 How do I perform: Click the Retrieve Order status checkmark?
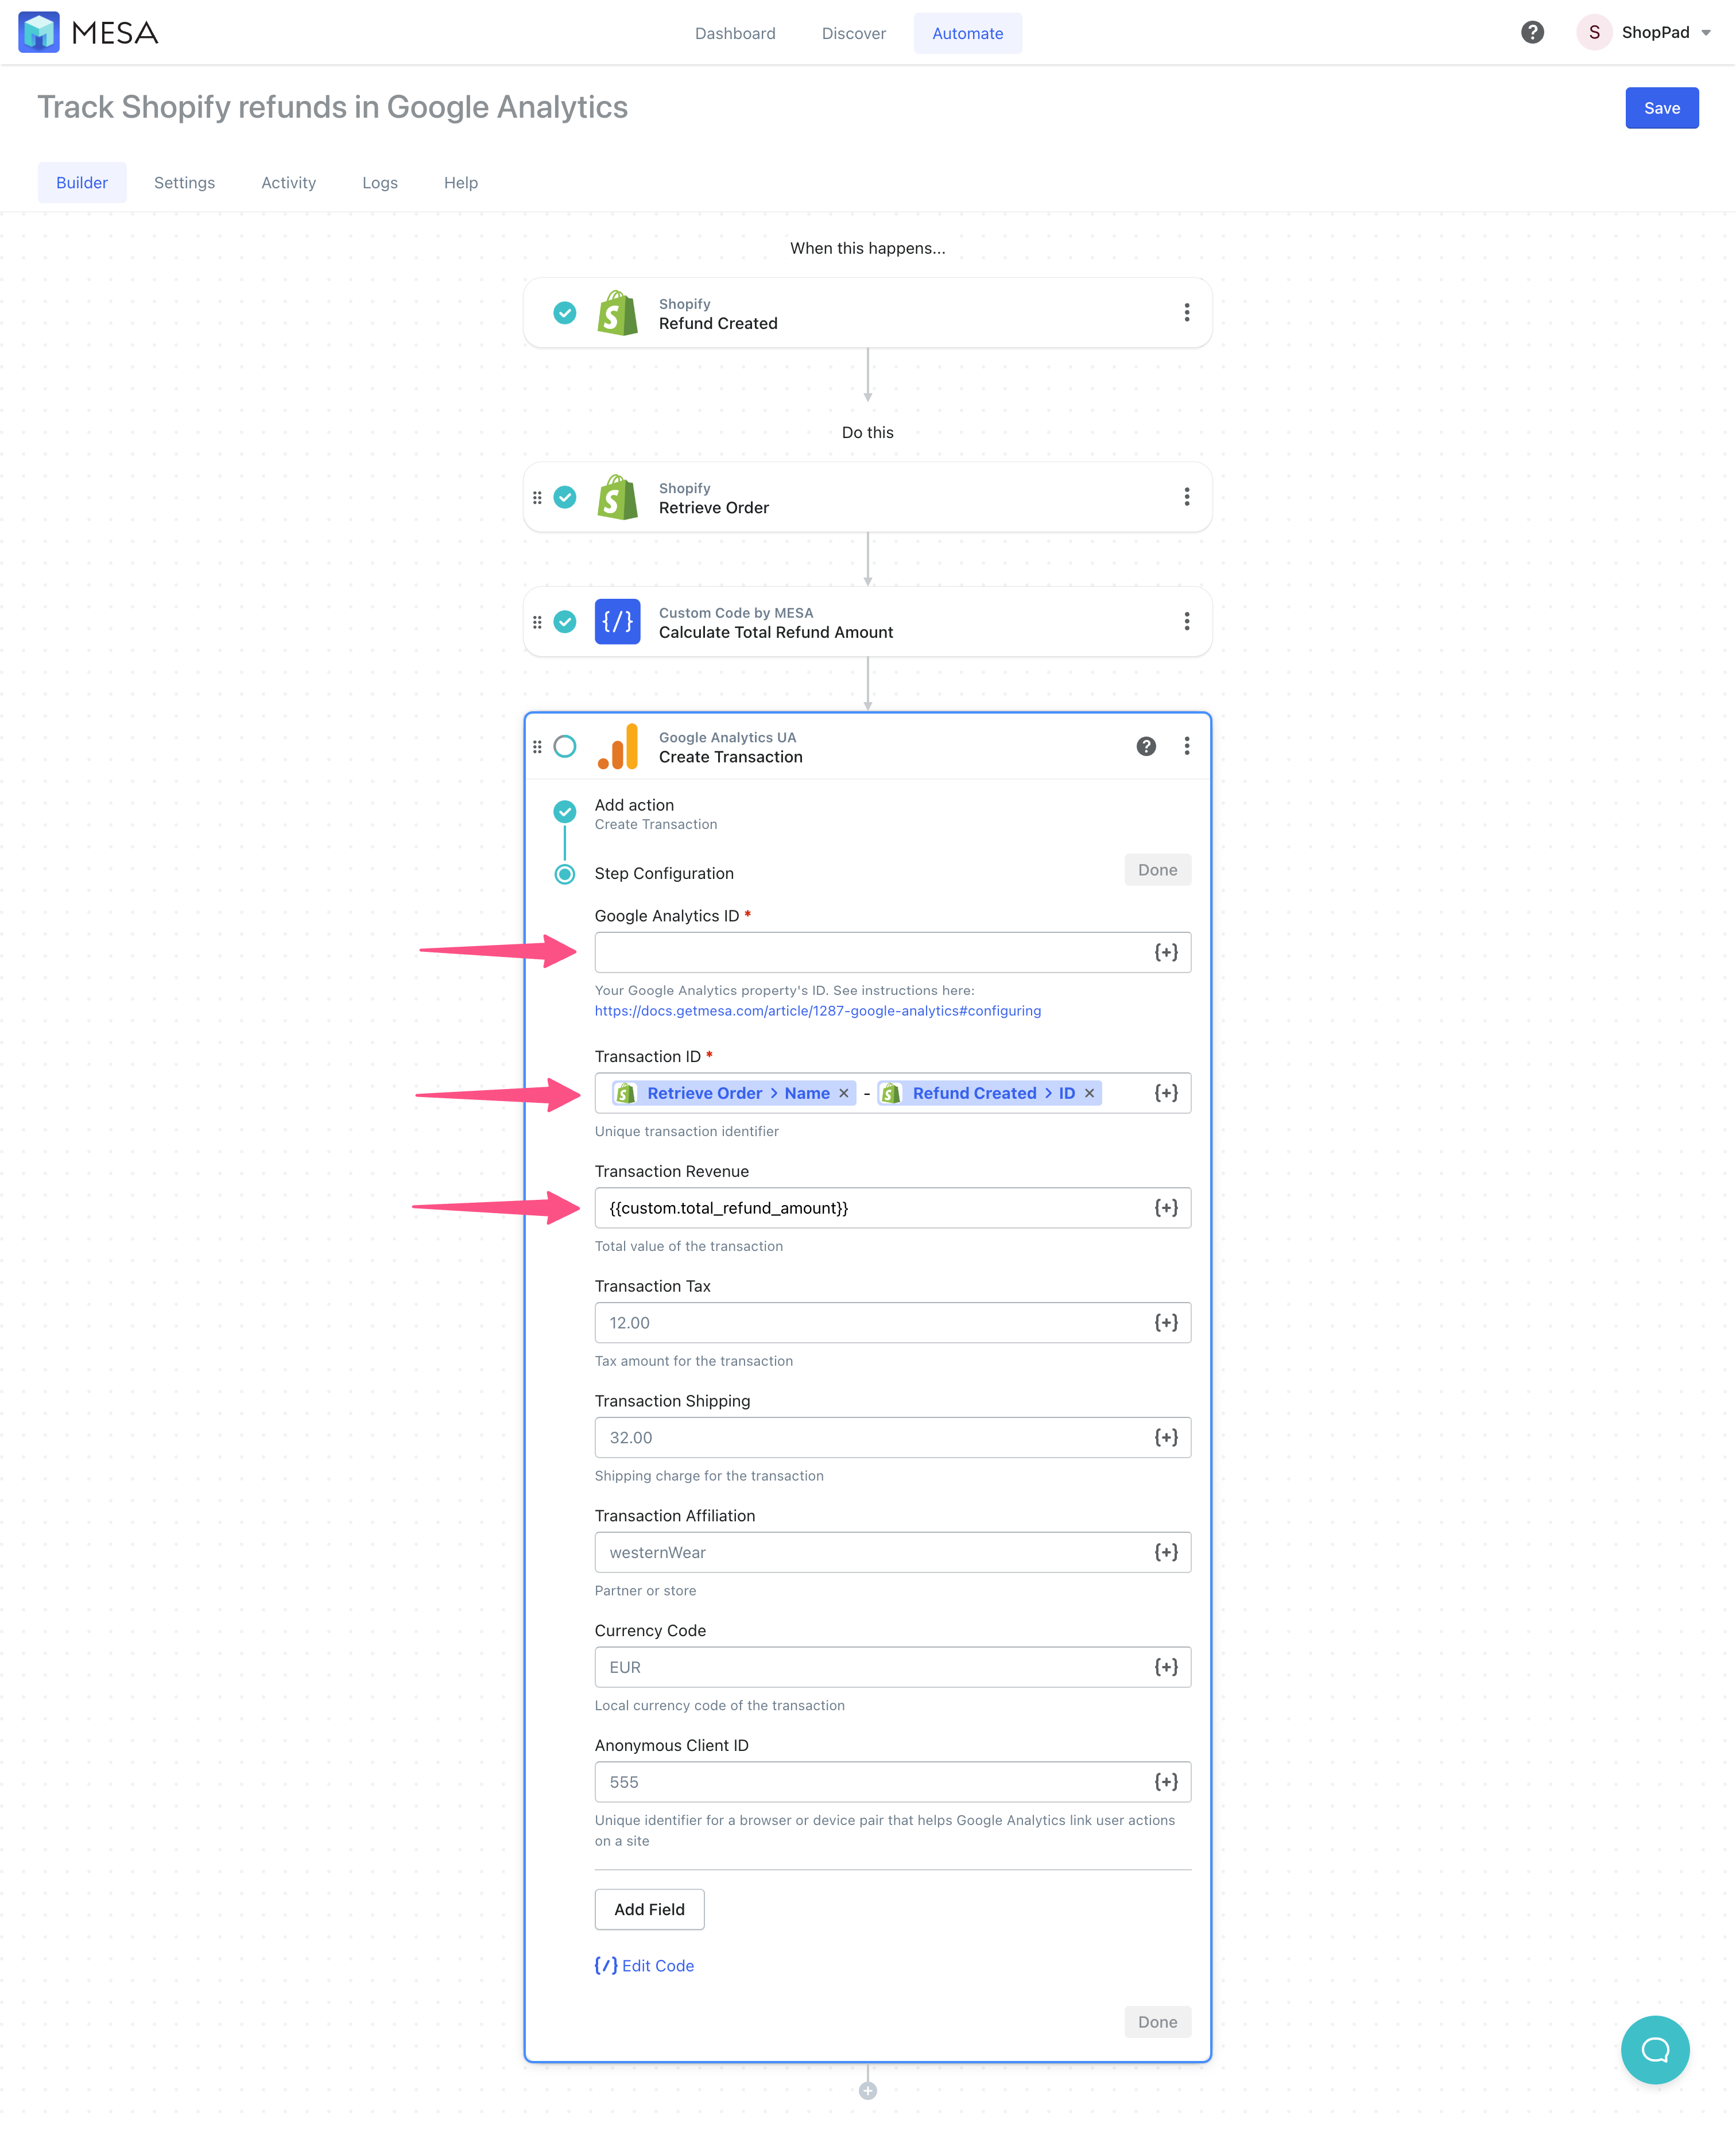pos(565,497)
